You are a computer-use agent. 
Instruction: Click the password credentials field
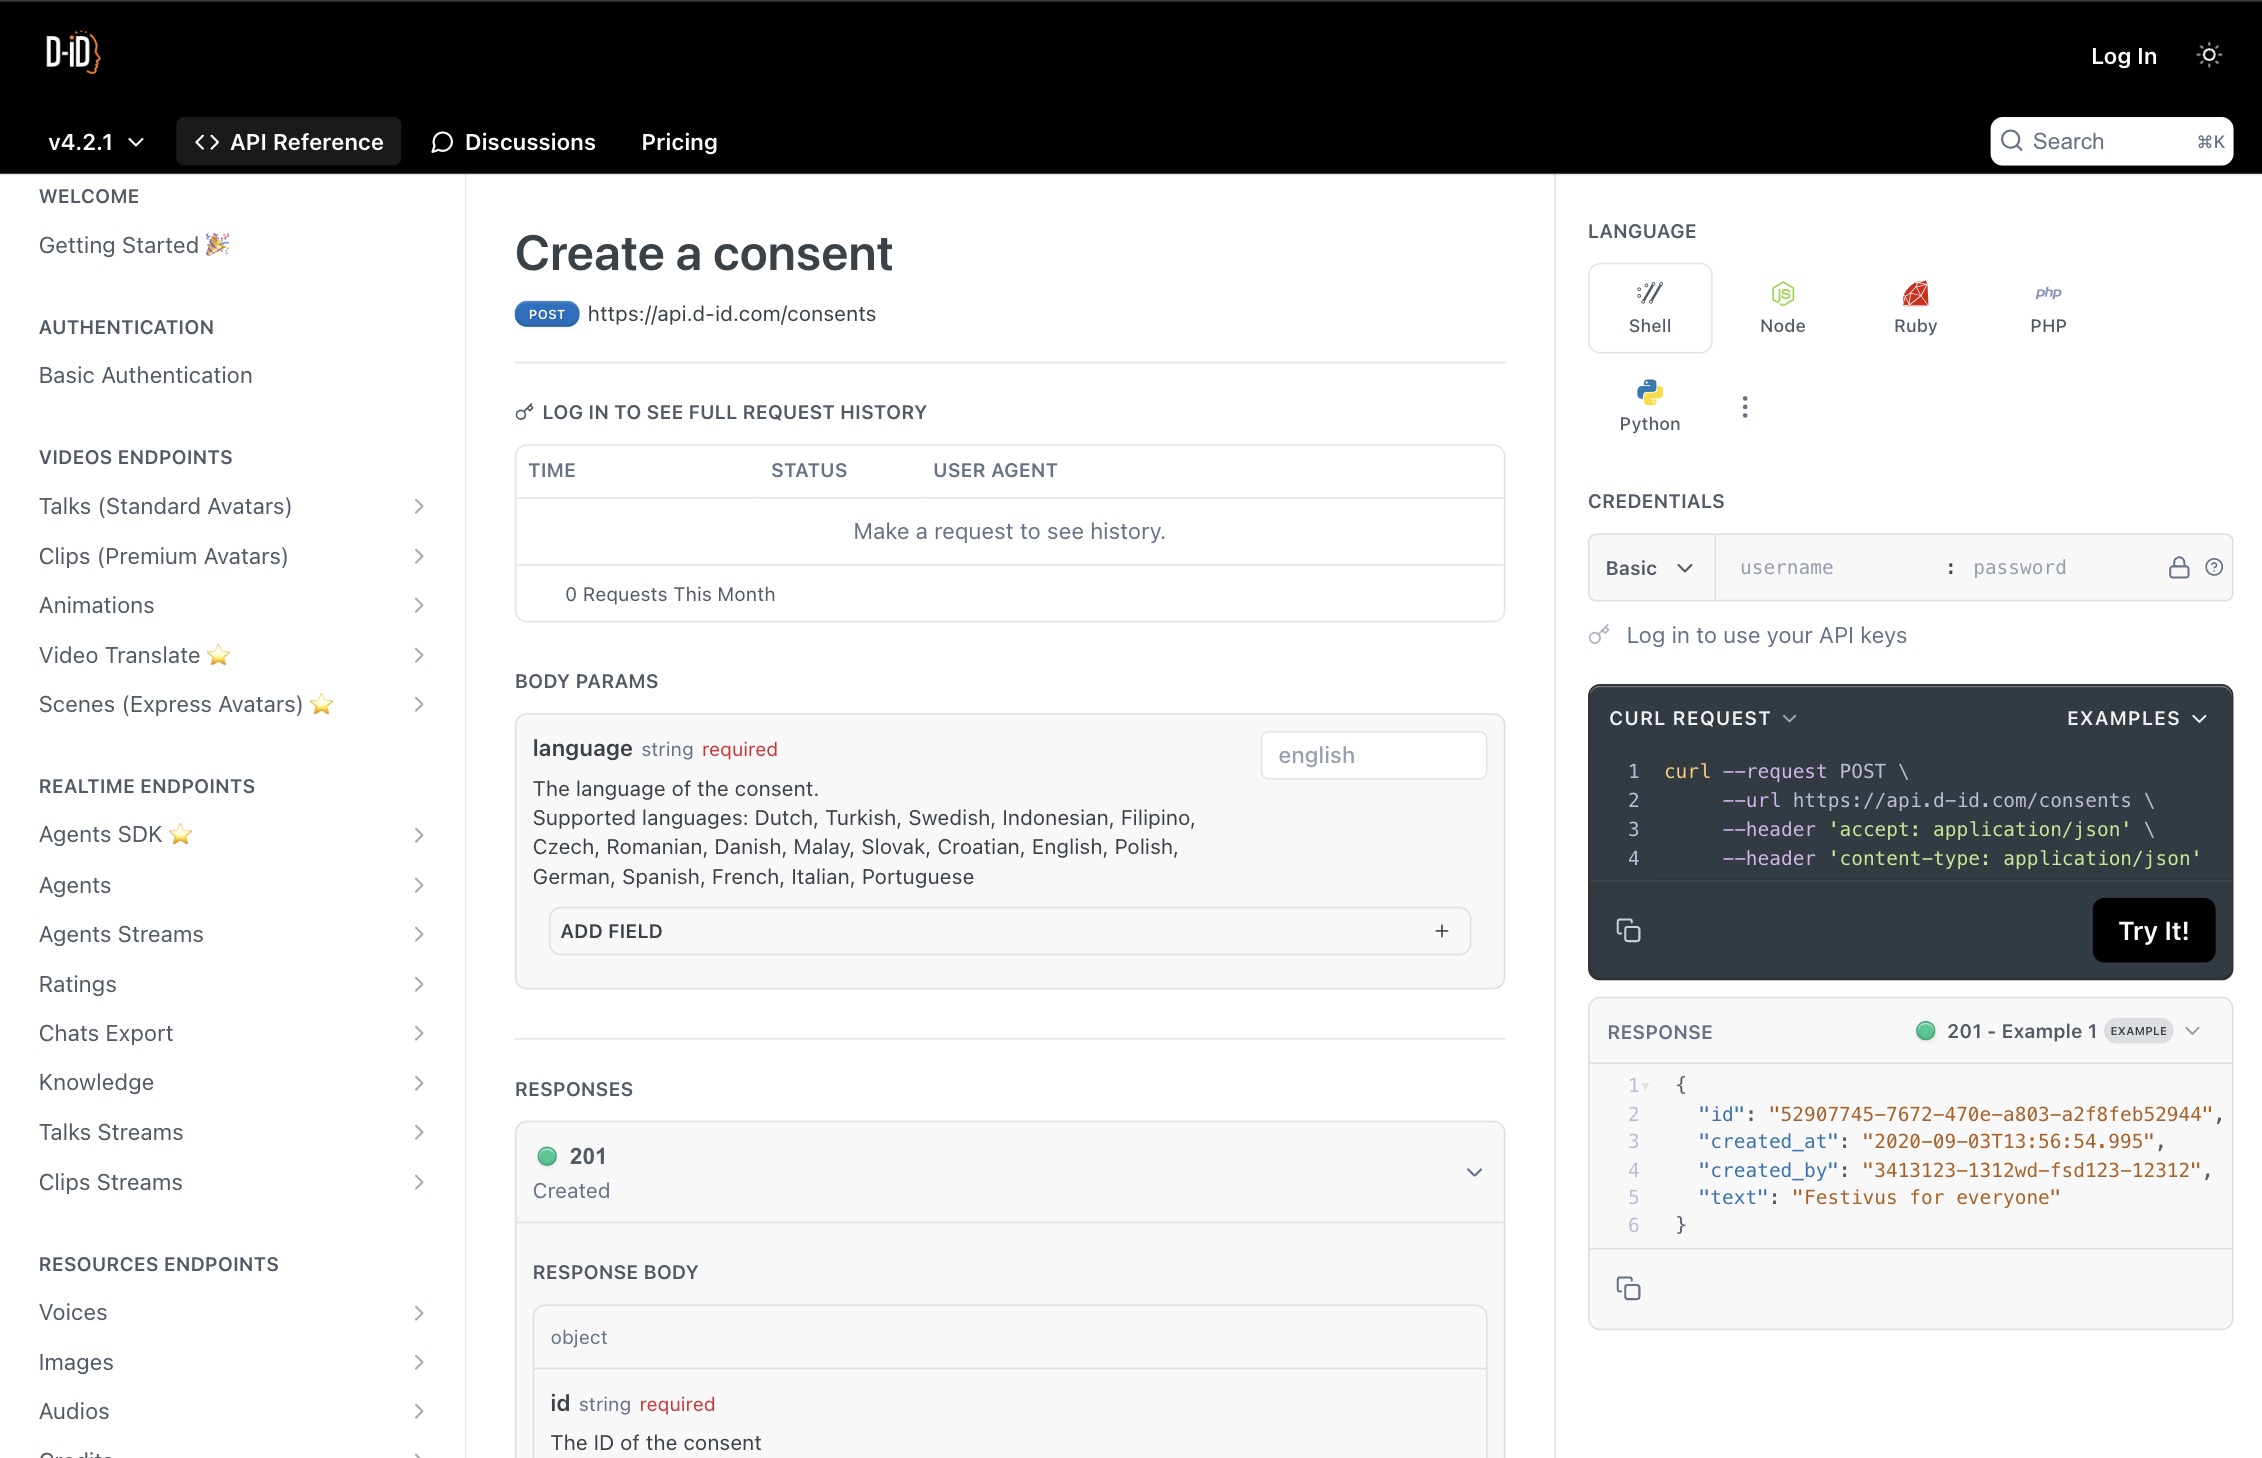pos(2060,567)
